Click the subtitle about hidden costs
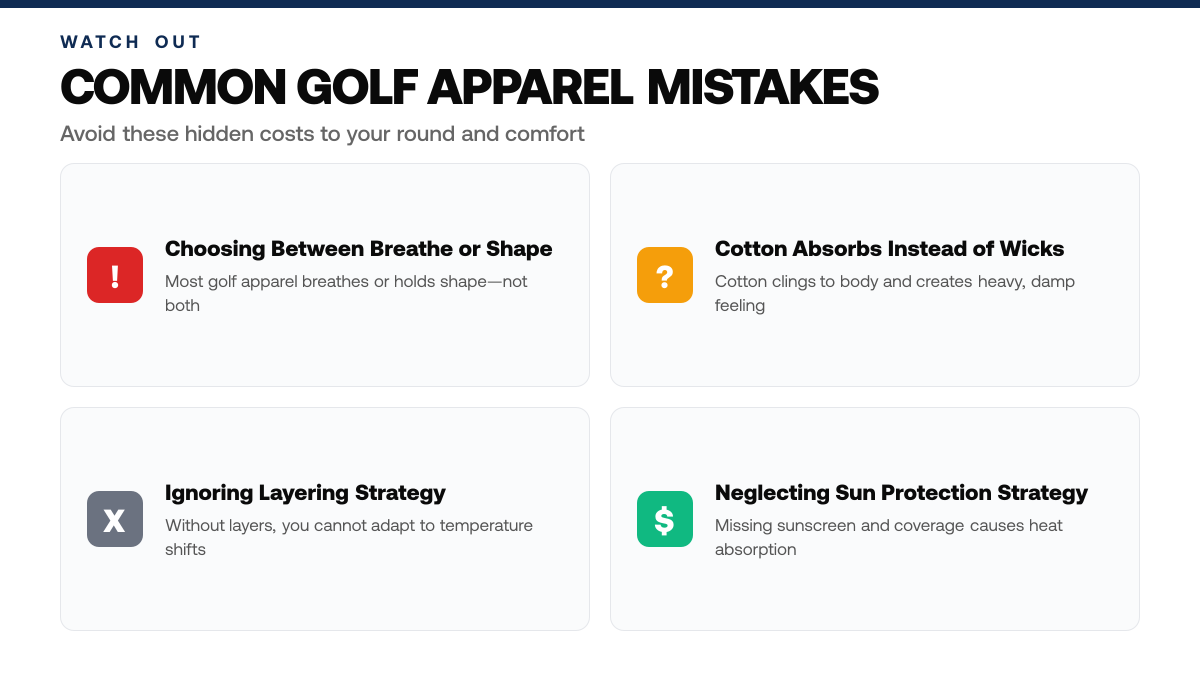1200x675 pixels. click(x=322, y=134)
